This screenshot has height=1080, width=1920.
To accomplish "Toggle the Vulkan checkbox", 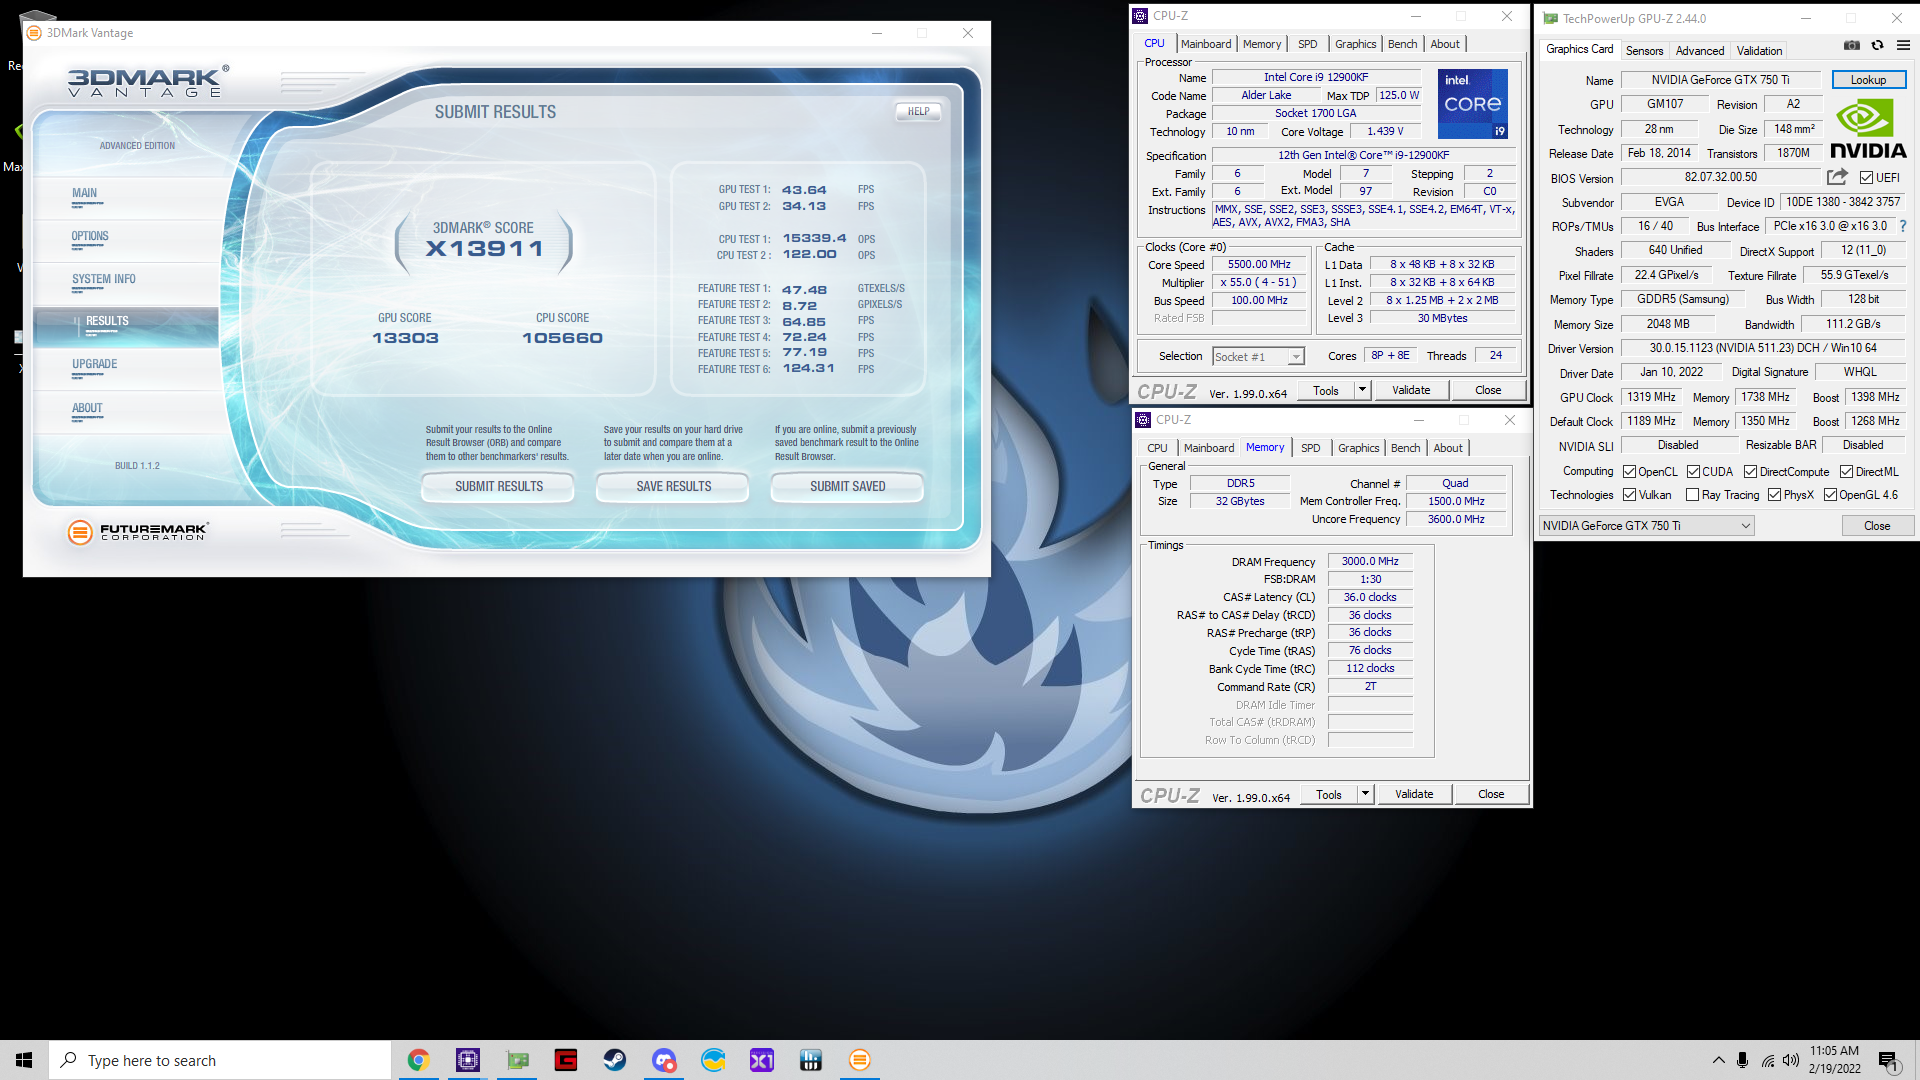I will click(1629, 495).
